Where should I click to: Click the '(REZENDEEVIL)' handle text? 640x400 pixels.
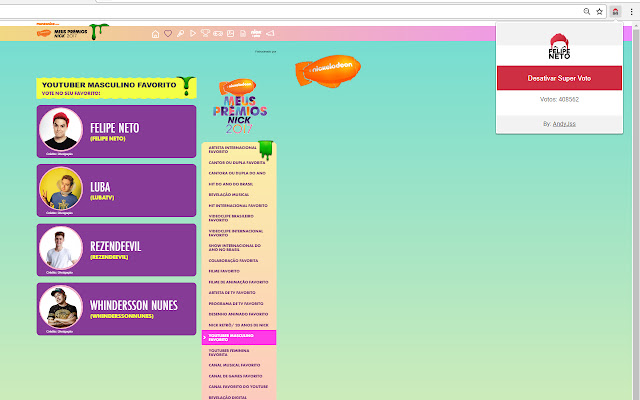[109, 257]
